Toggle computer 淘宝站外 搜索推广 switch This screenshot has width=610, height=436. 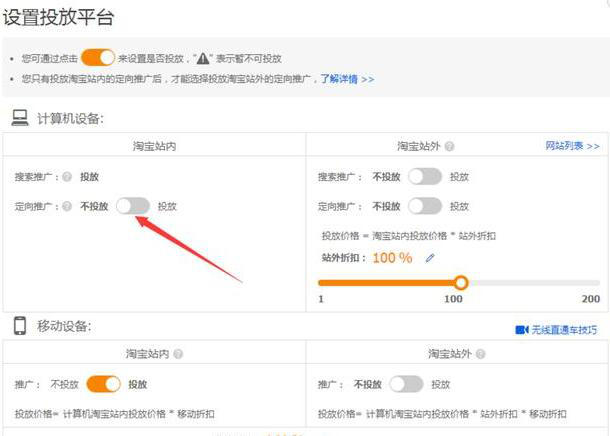point(425,177)
